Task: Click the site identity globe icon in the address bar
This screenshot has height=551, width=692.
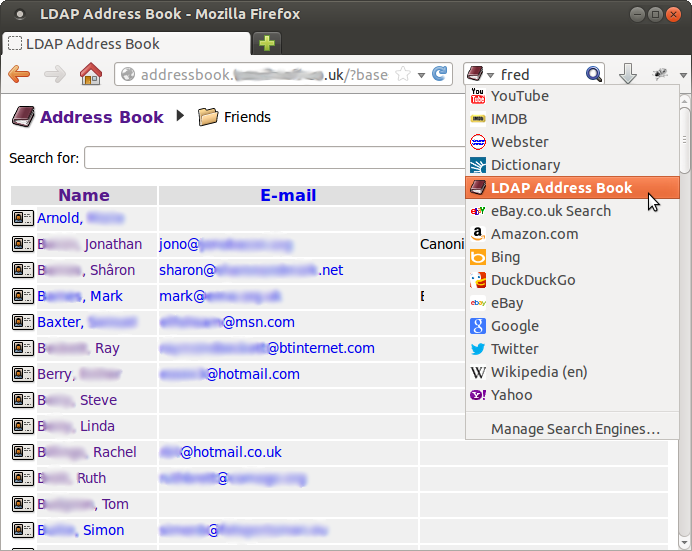Action: pos(128,74)
